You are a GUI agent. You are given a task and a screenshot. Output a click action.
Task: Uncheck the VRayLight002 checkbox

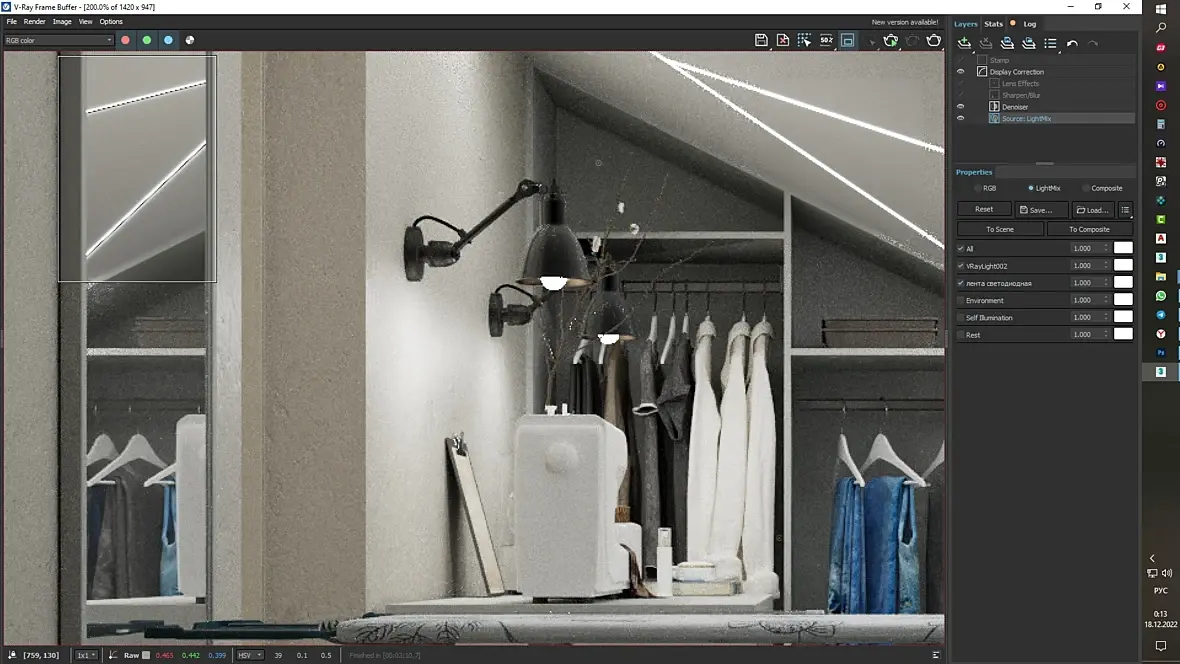tap(960, 266)
